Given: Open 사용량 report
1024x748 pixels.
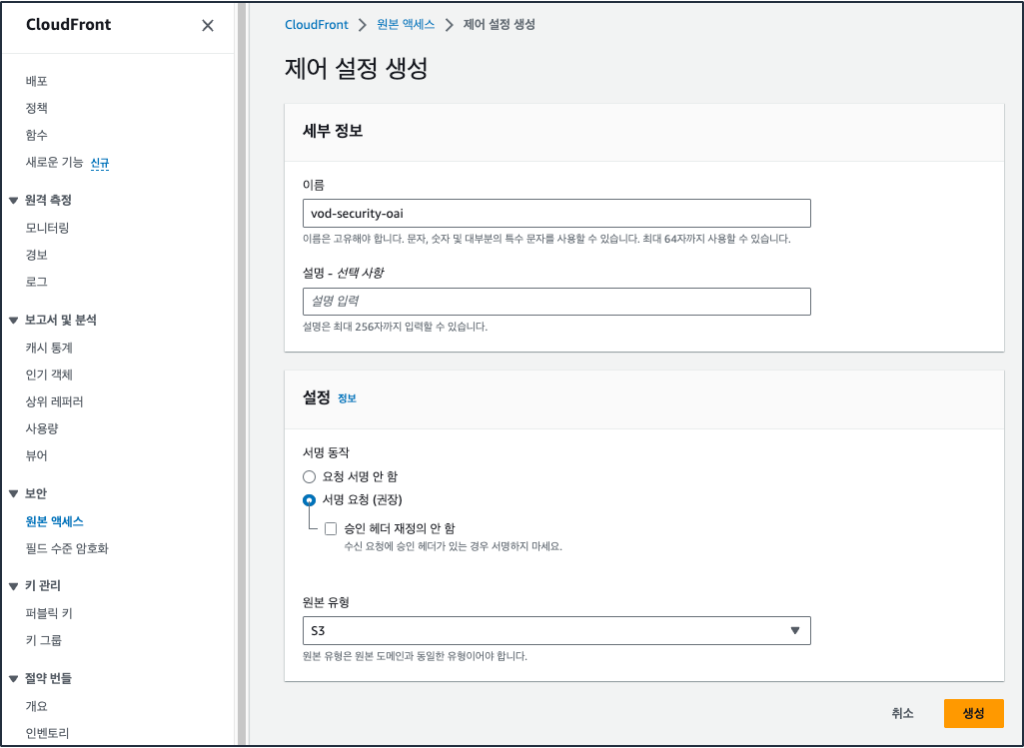Looking at the screenshot, I should coord(42,429).
